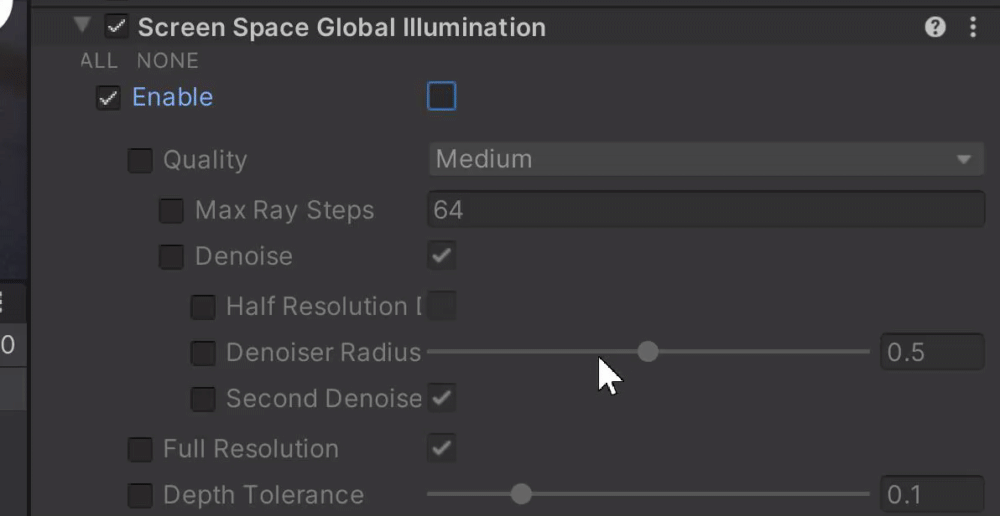Click the Max Ray Steps value field

pos(706,210)
